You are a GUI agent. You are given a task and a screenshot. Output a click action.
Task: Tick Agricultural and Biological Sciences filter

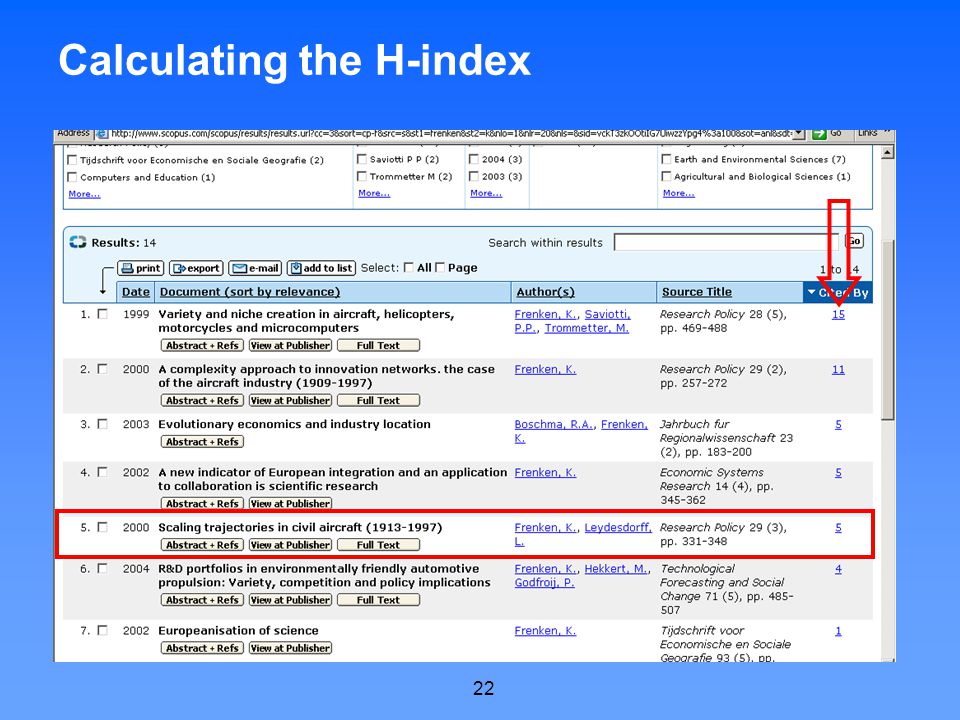(666, 176)
